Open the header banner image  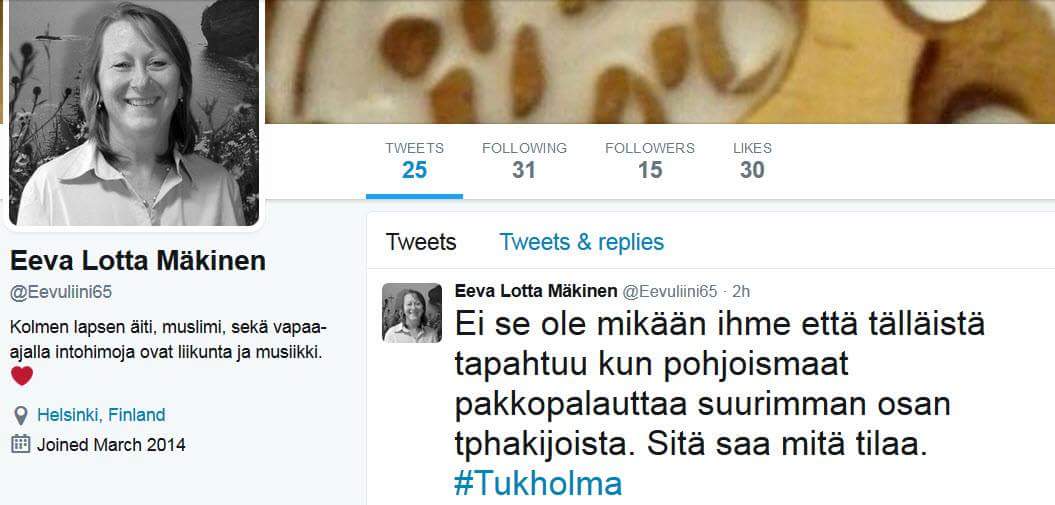tap(659, 62)
